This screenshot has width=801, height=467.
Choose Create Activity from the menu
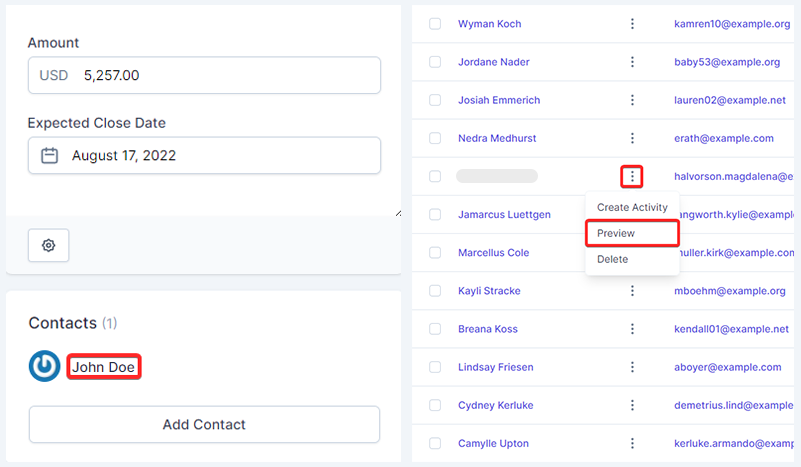632,208
